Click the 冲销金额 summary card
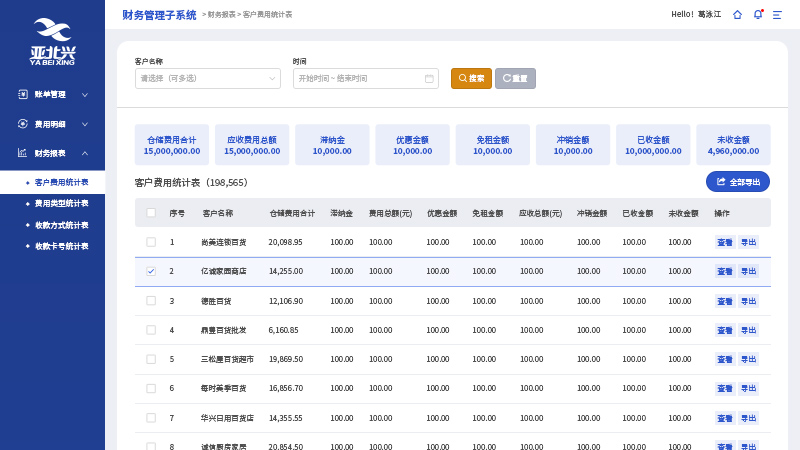Screen dimensions: 800x450 click(x=573, y=145)
